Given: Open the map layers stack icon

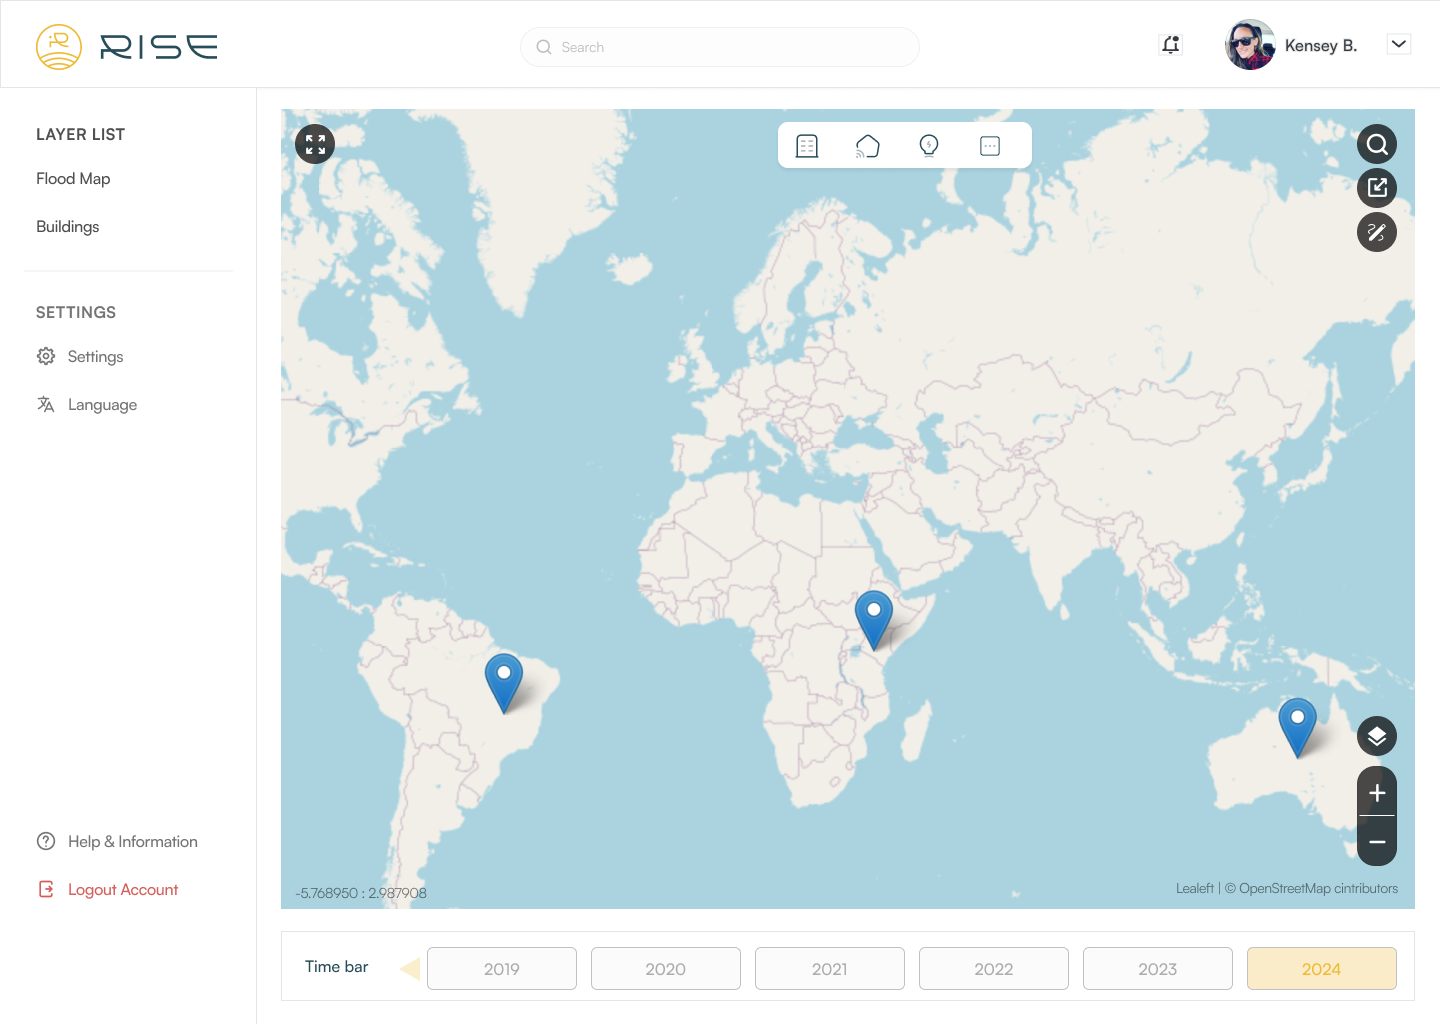Looking at the screenshot, I should (1377, 736).
